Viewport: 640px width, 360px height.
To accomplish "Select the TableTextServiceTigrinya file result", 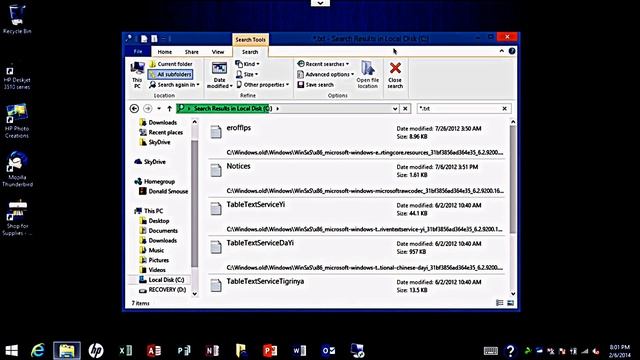I will [356, 287].
